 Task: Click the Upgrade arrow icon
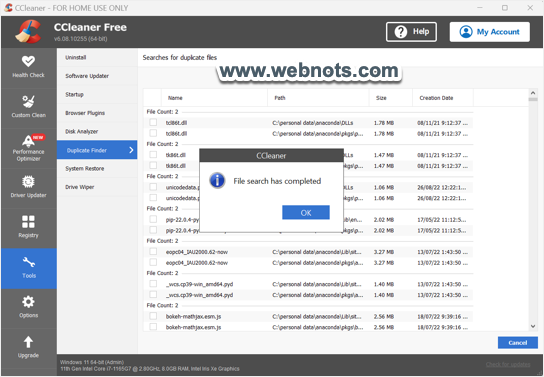pos(28,342)
